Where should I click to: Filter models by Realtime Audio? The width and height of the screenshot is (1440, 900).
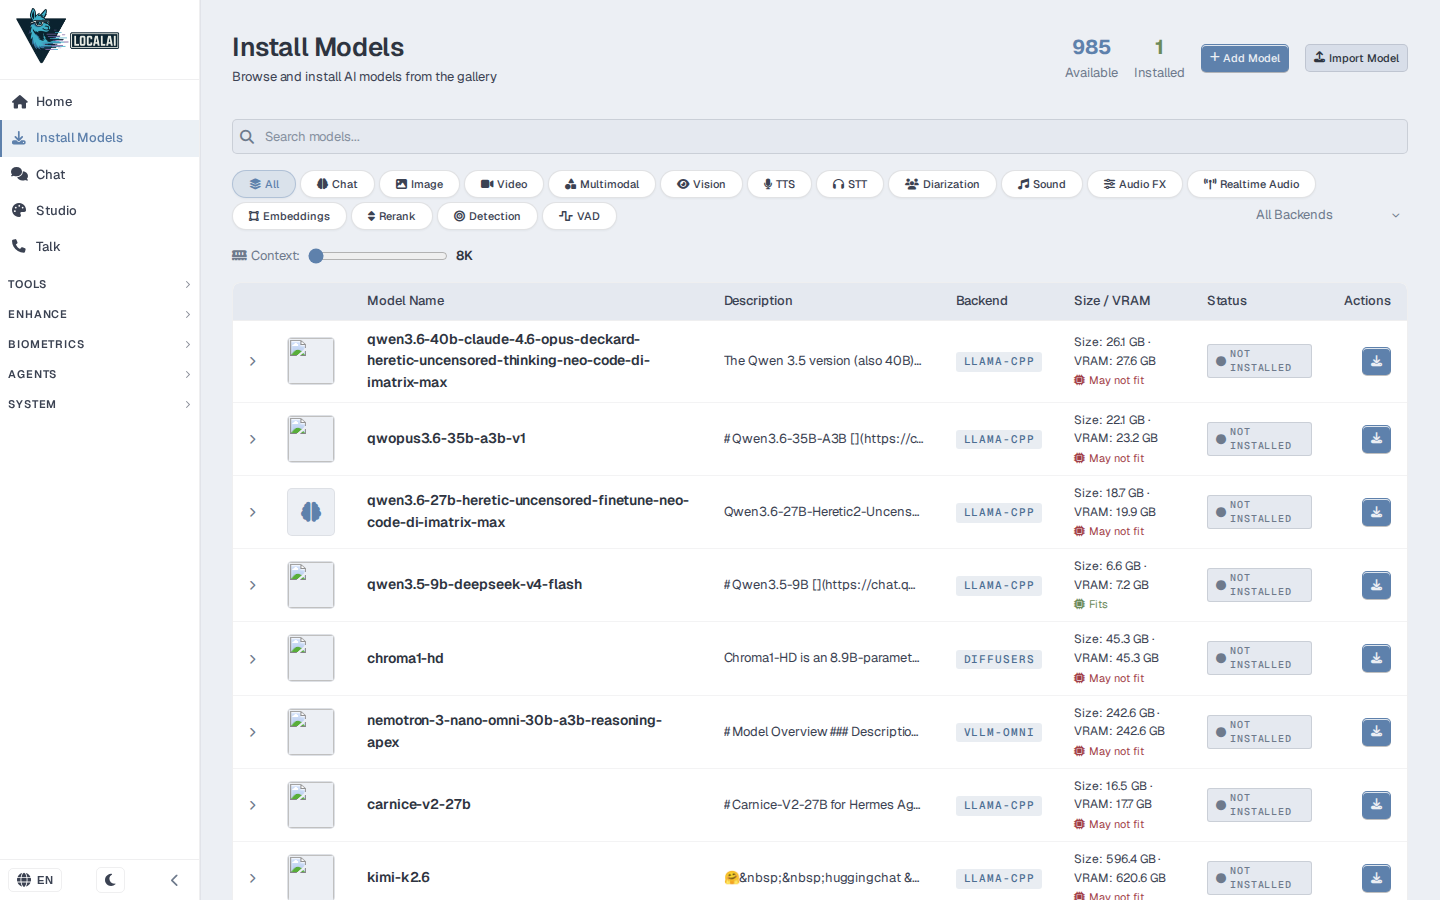coord(1251,184)
